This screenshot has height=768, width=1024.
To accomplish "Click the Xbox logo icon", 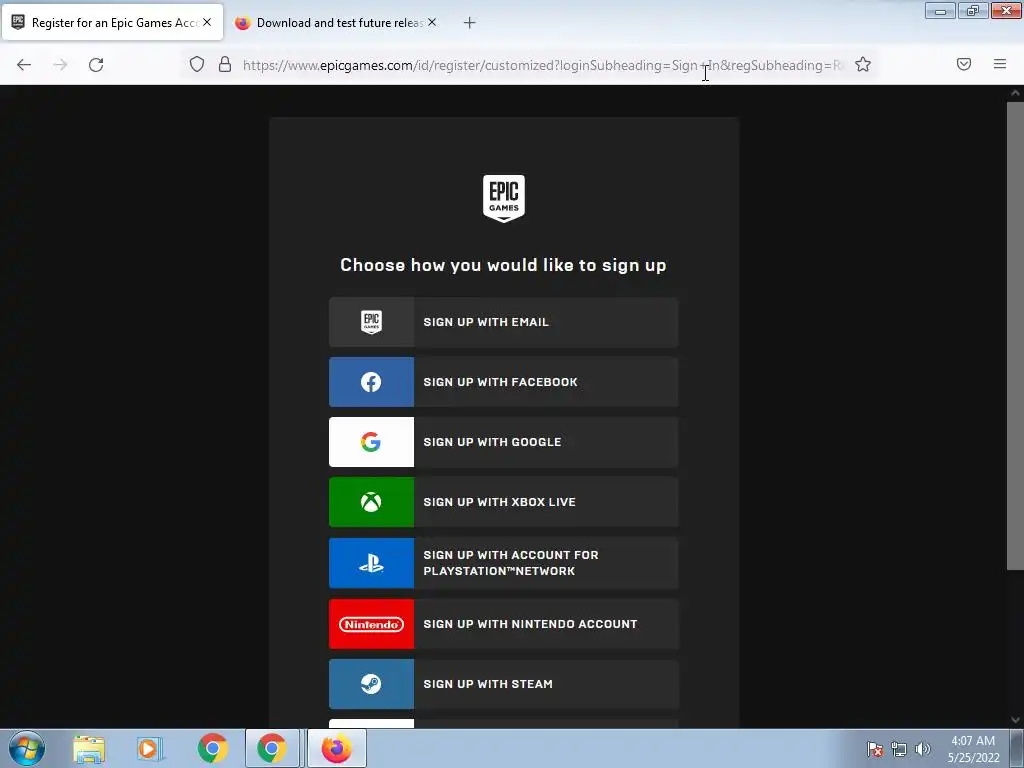I will [x=371, y=502].
